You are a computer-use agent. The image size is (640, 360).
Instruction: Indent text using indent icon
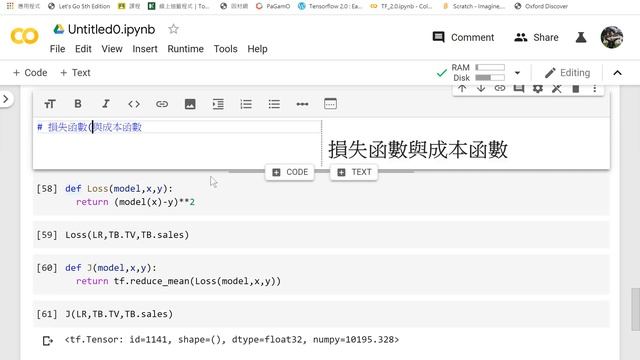coord(218,104)
